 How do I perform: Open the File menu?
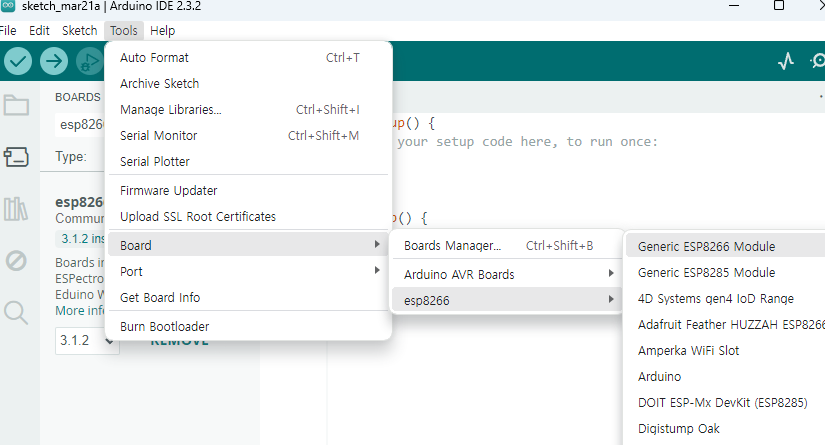tap(8, 31)
